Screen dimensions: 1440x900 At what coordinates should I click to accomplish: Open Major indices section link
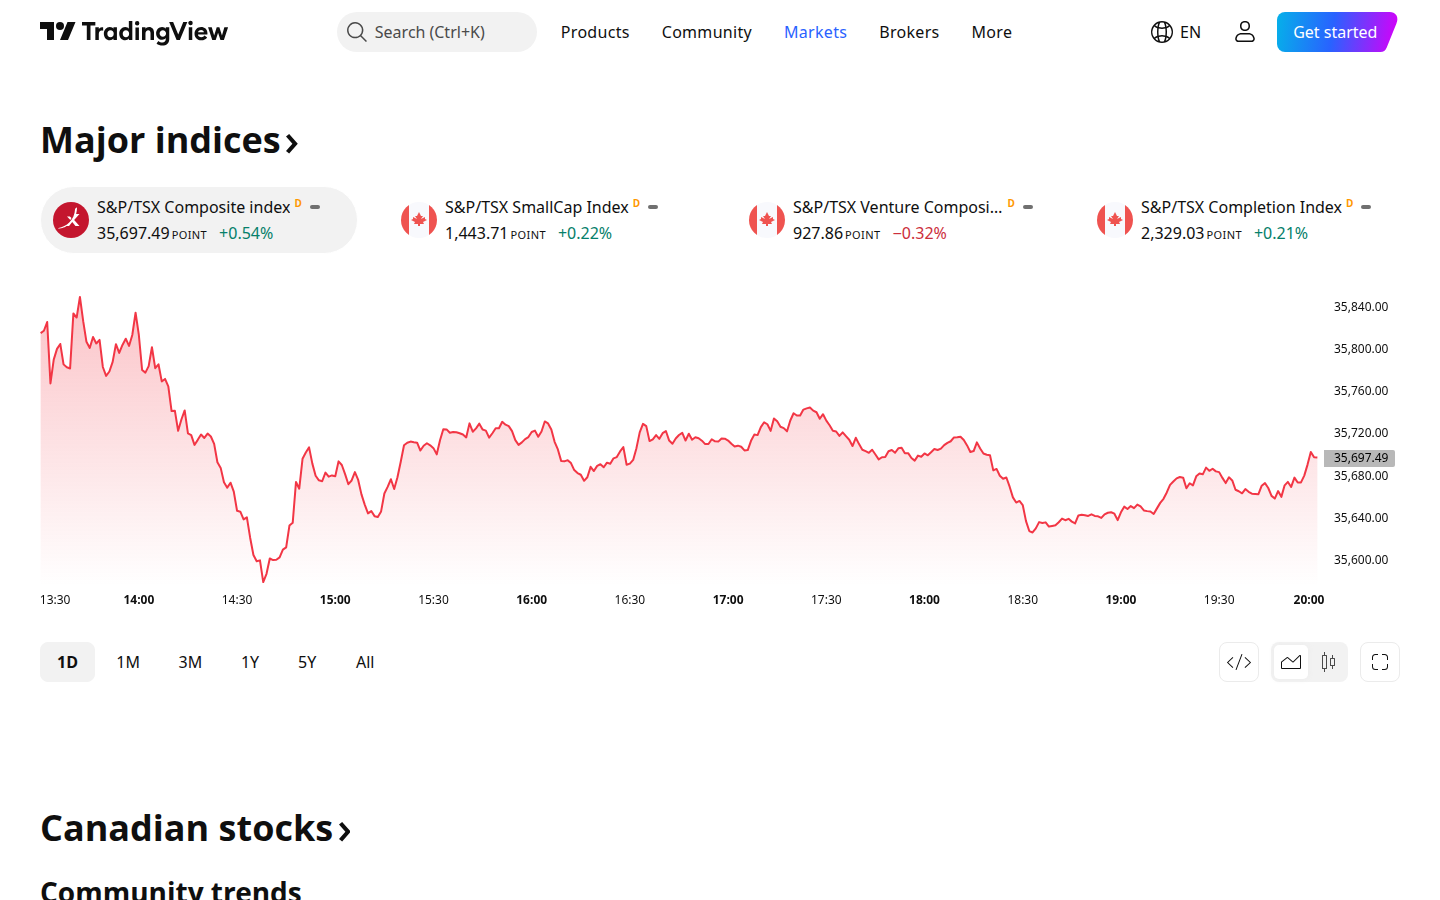170,140
